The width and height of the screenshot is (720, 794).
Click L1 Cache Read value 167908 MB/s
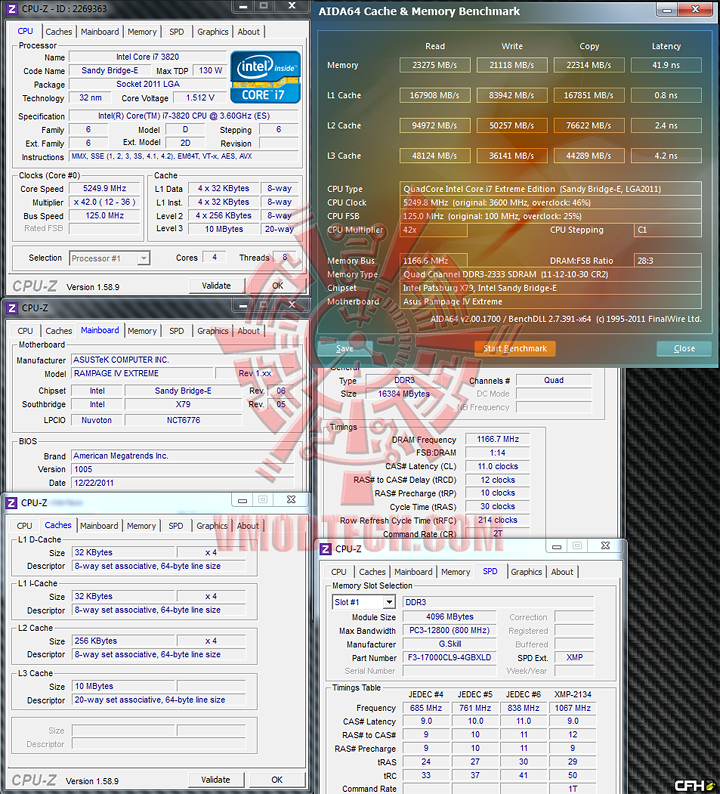434,95
